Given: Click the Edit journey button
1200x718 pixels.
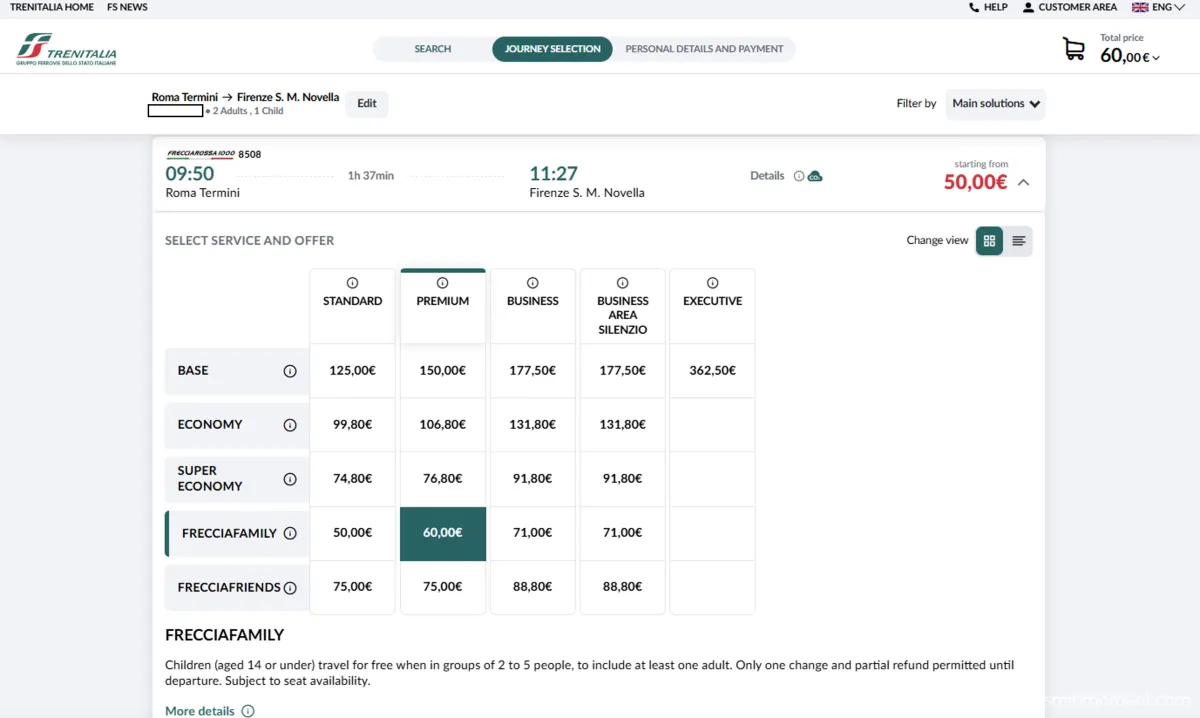Looking at the screenshot, I should click(x=367, y=104).
